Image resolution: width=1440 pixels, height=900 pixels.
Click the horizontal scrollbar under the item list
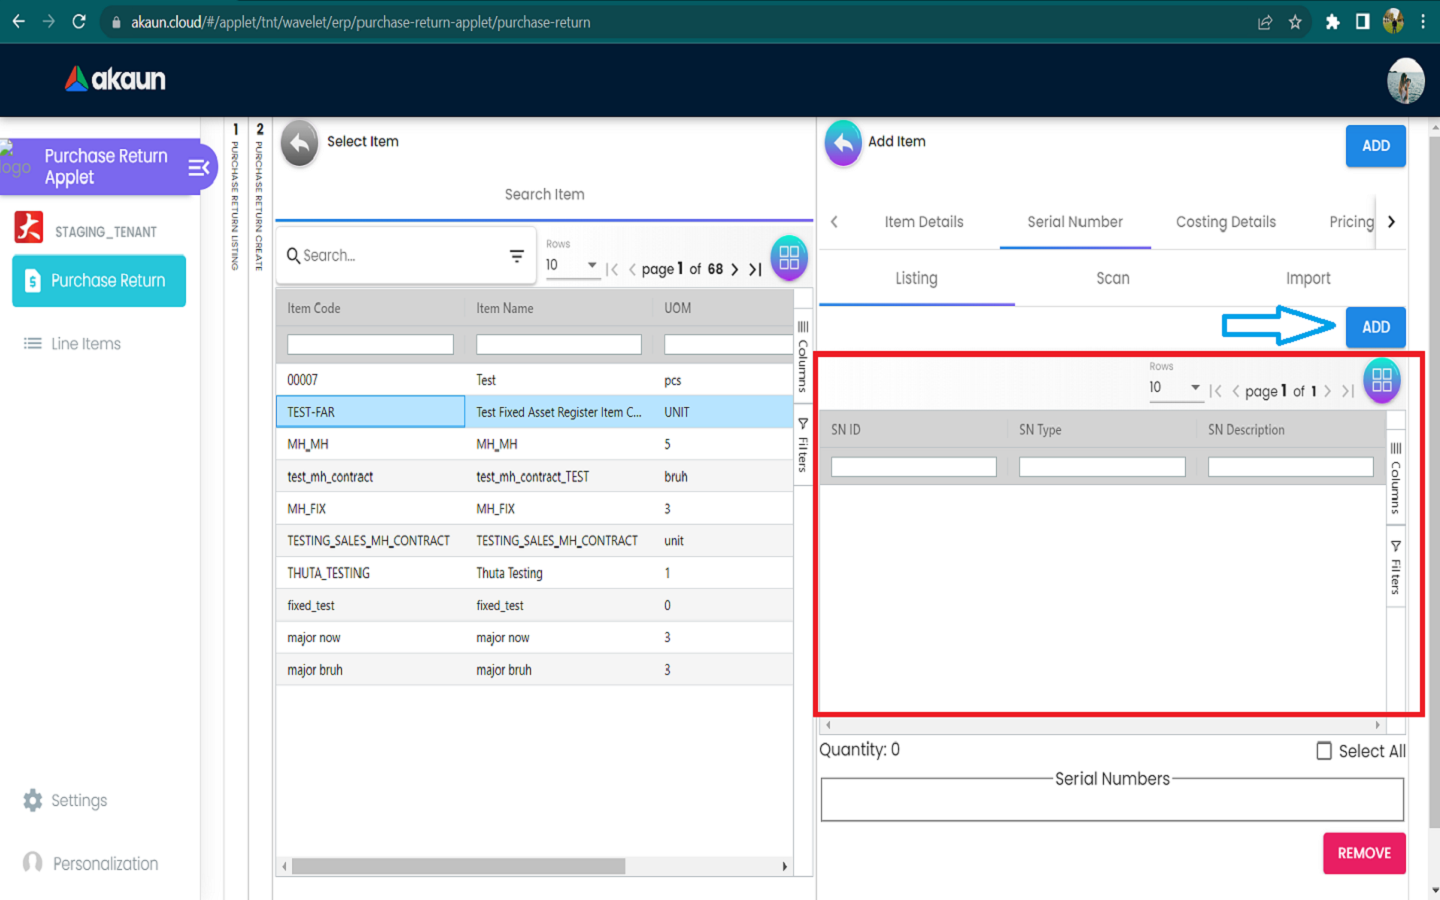coord(458,866)
